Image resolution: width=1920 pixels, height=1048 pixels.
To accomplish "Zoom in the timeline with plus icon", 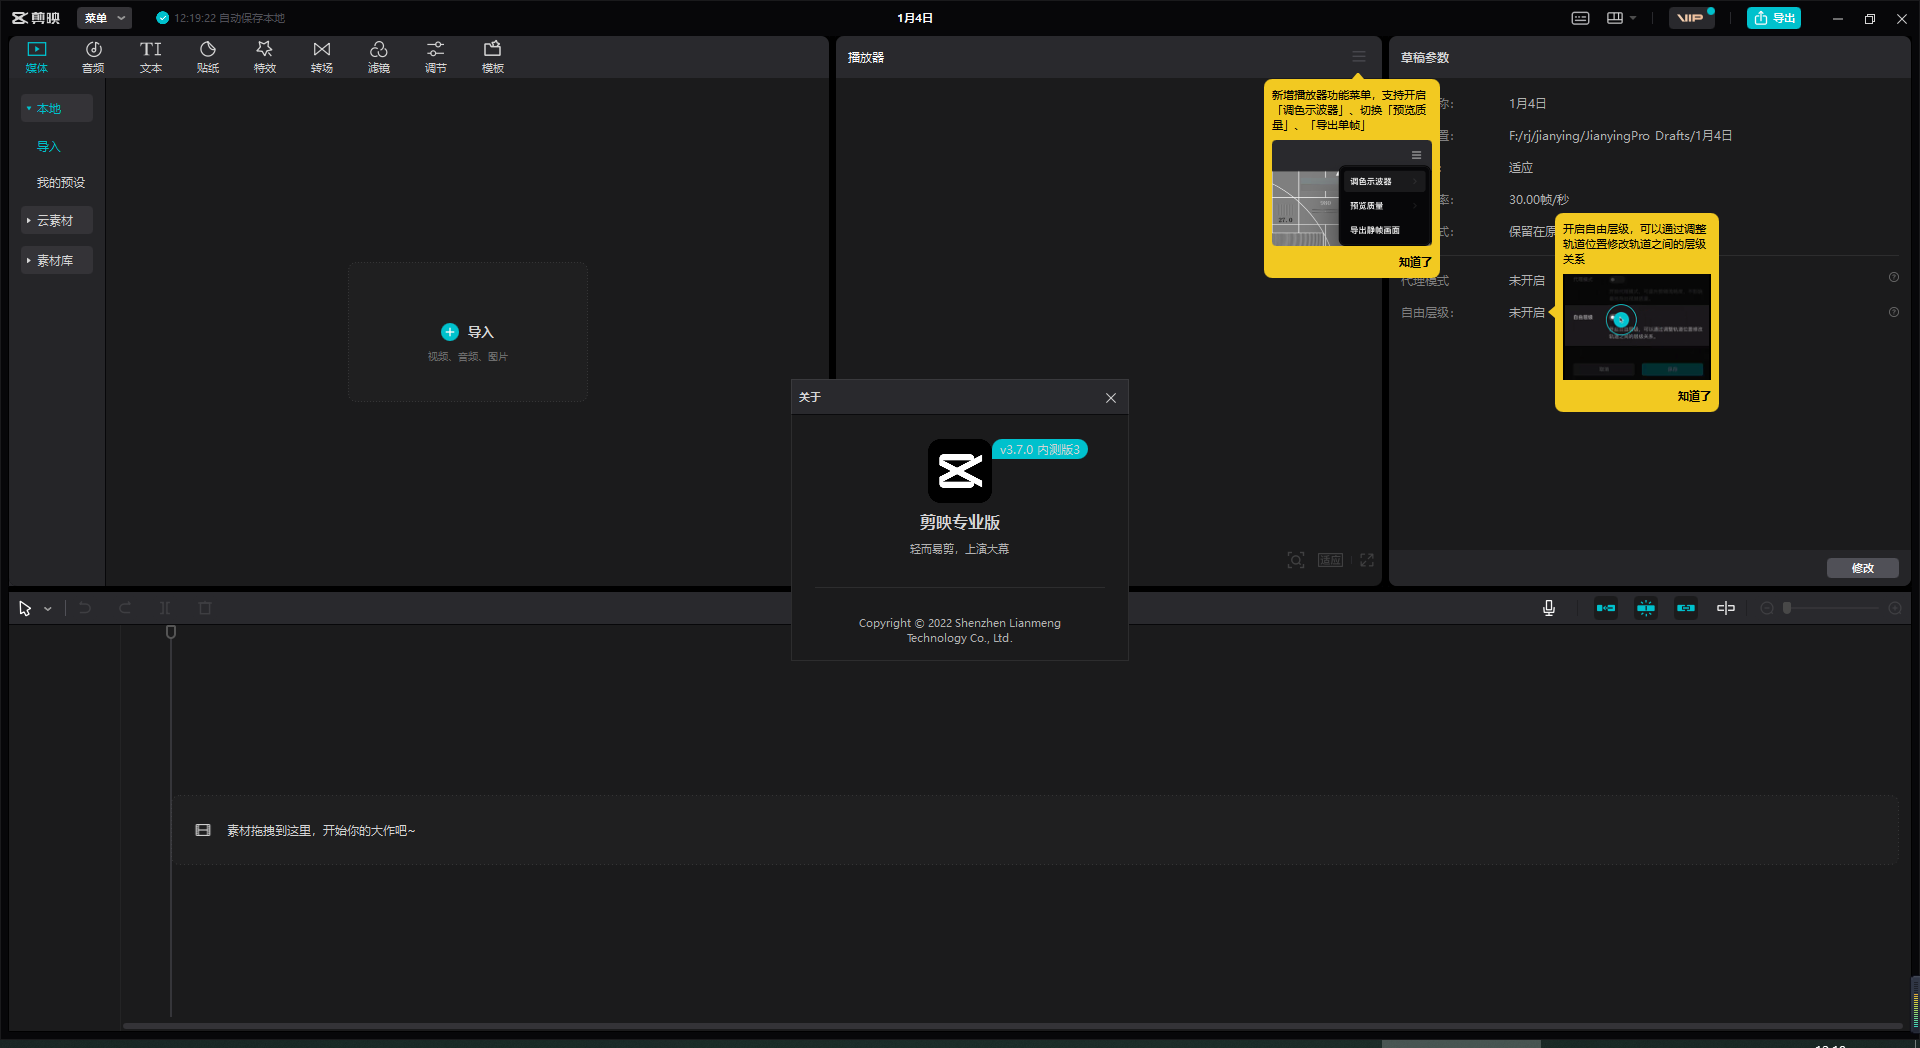I will [x=1895, y=608].
